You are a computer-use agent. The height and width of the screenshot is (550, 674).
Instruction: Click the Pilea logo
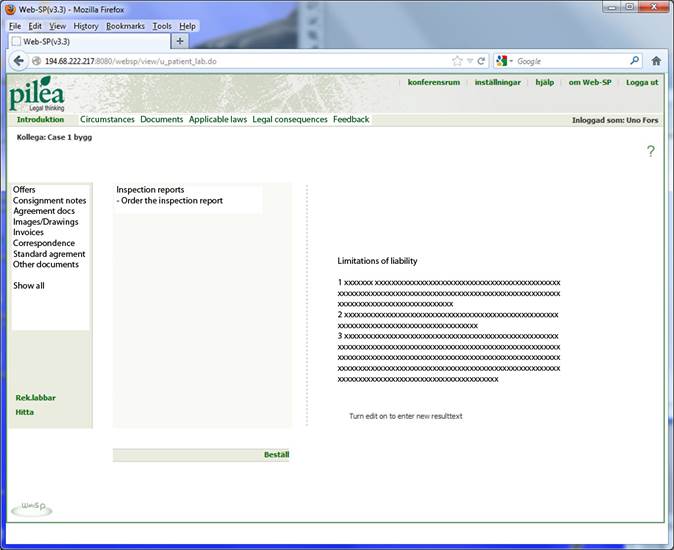[x=38, y=95]
